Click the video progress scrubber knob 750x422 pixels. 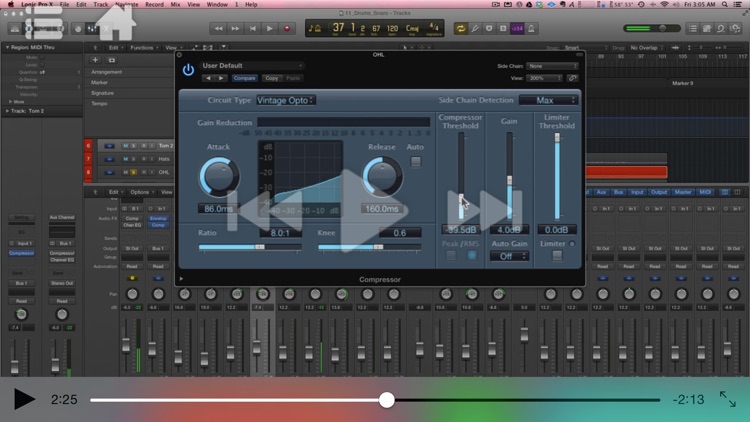point(386,400)
